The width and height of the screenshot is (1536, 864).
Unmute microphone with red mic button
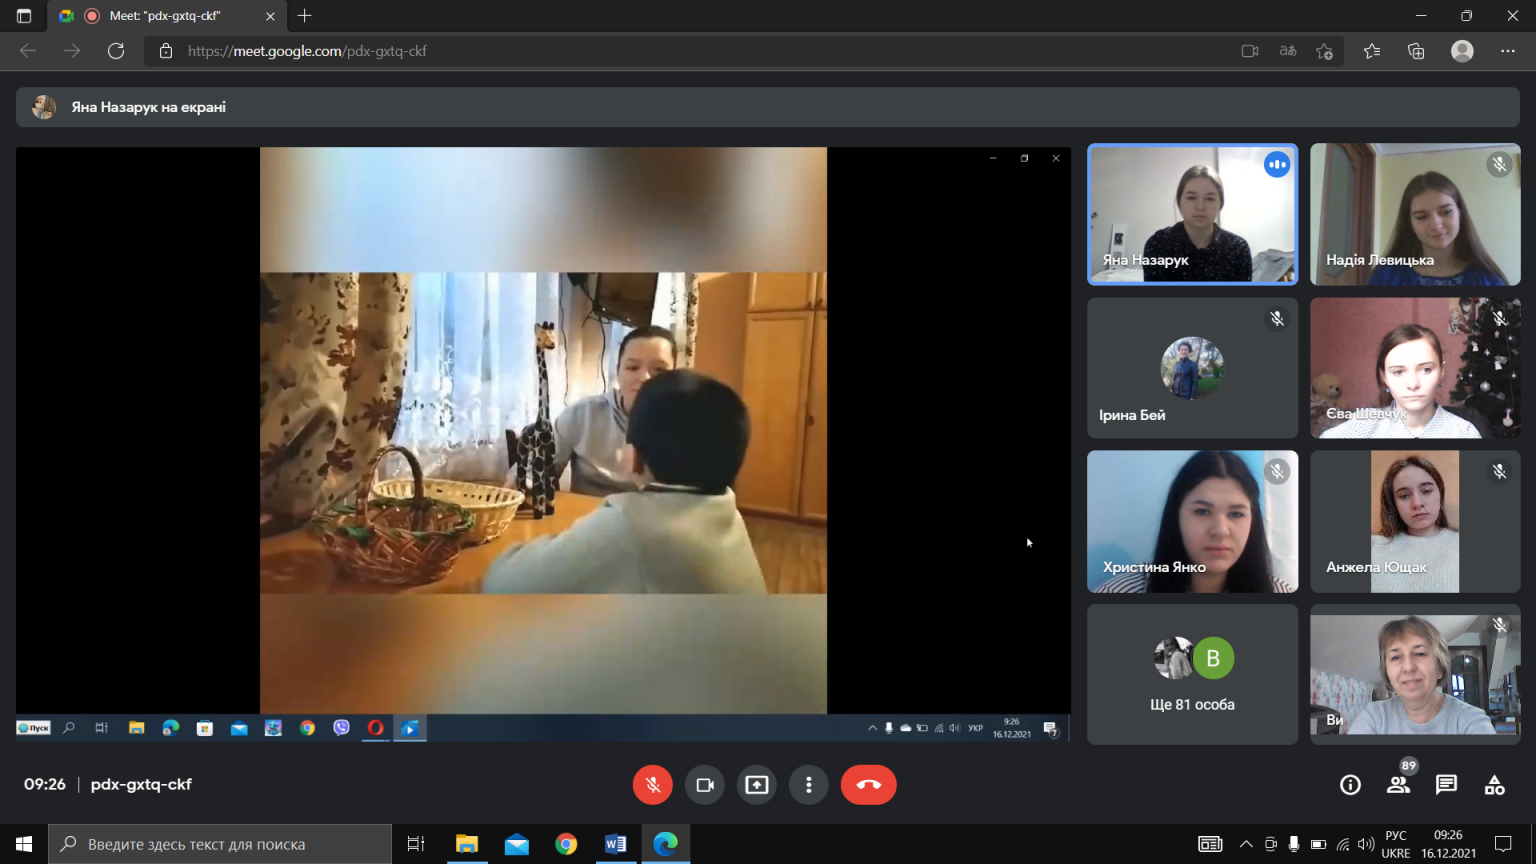pyautogui.click(x=653, y=785)
